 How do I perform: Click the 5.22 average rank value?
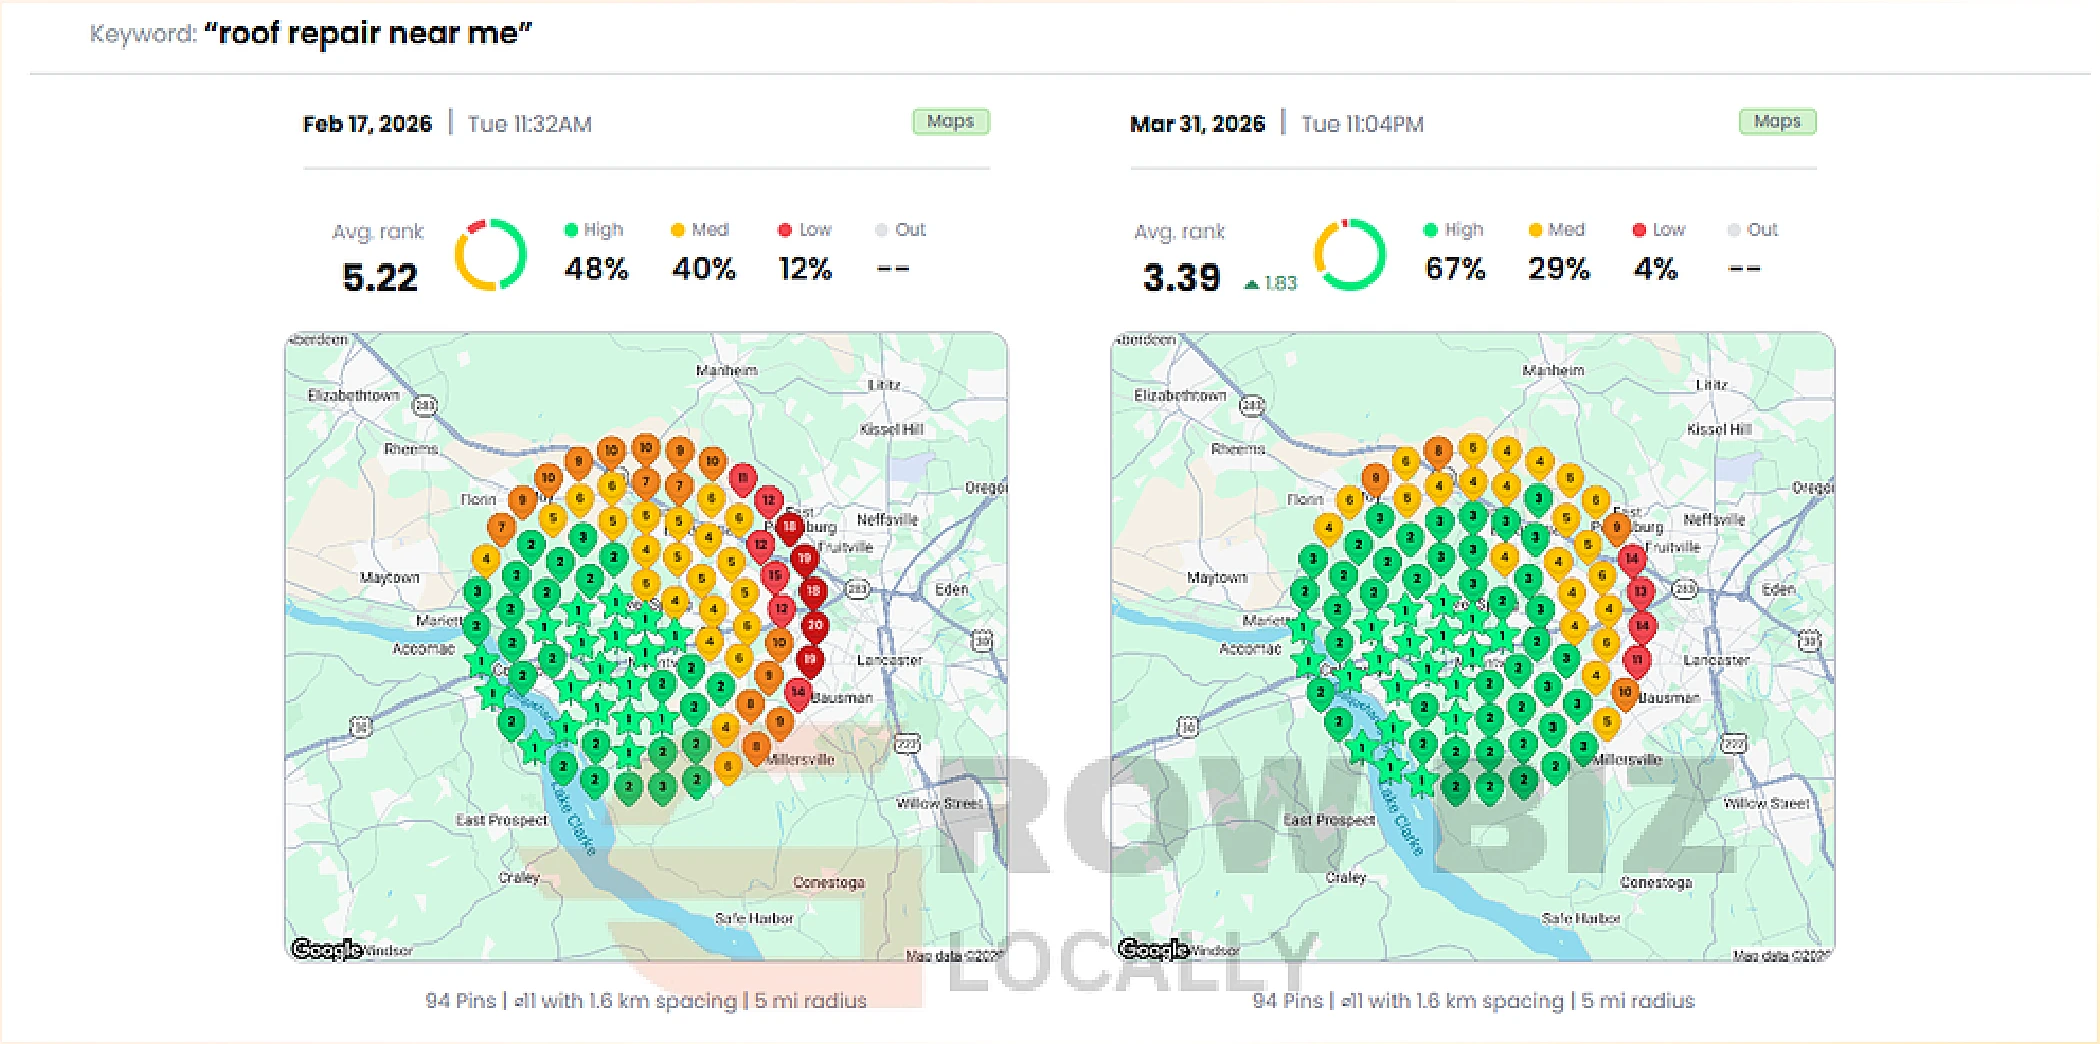[379, 277]
